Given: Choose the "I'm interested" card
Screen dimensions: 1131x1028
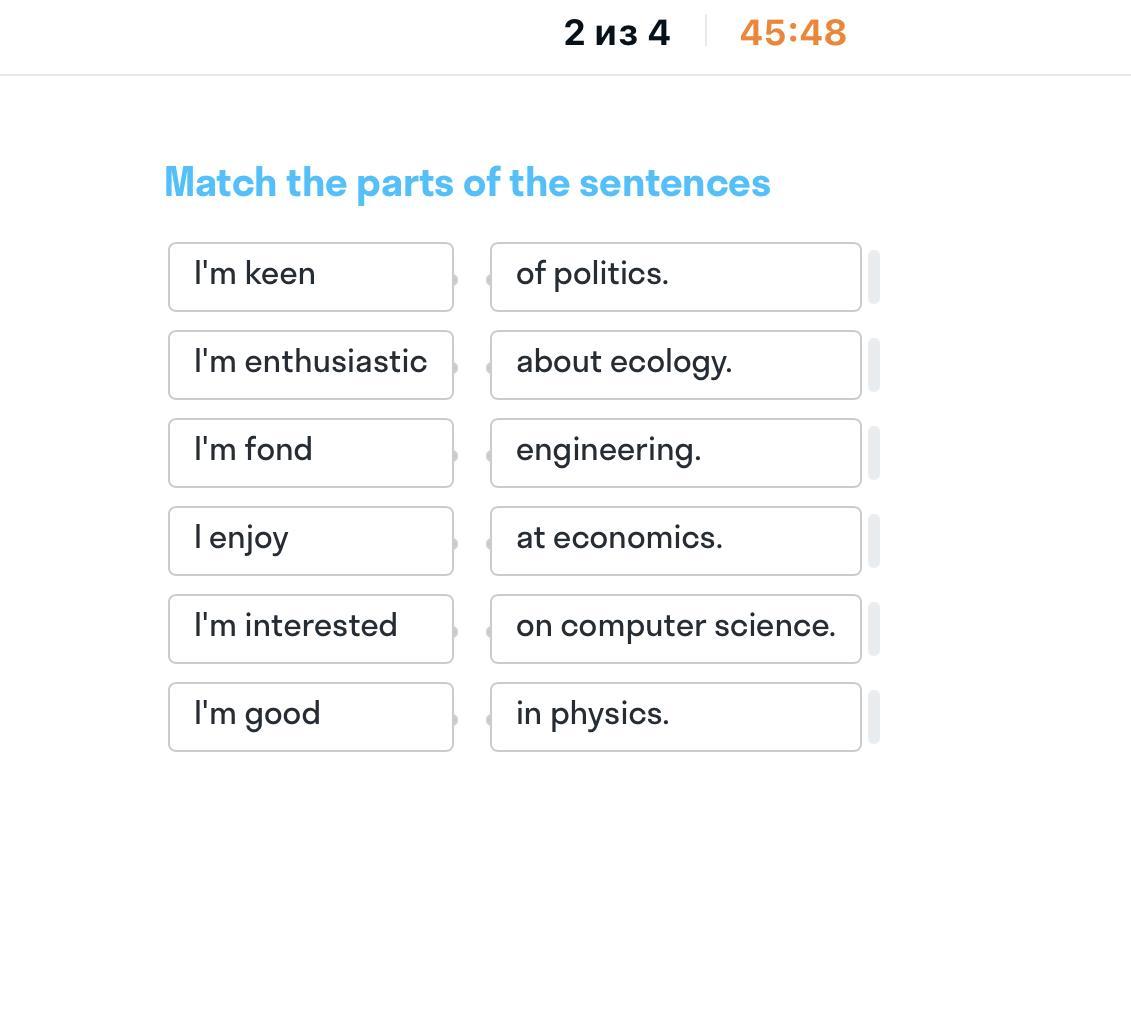Looking at the screenshot, I should 310,628.
